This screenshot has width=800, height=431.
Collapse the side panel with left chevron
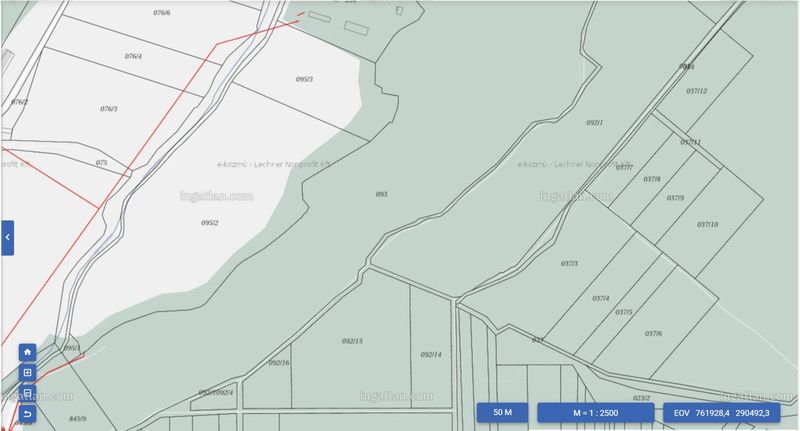pyautogui.click(x=7, y=238)
